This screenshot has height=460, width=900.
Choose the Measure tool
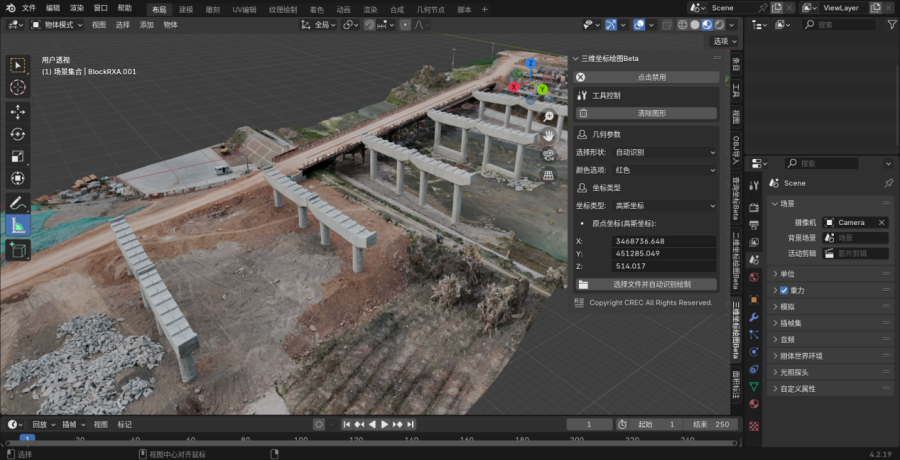(18, 226)
